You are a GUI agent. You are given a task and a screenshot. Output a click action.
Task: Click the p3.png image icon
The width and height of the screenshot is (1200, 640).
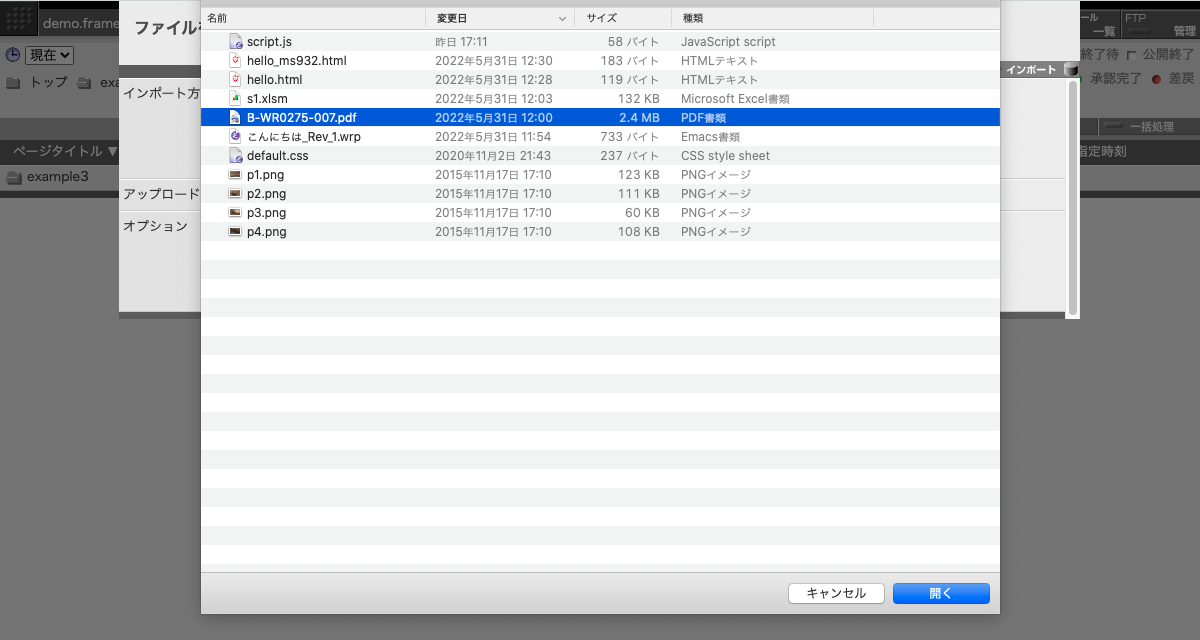tap(235, 213)
